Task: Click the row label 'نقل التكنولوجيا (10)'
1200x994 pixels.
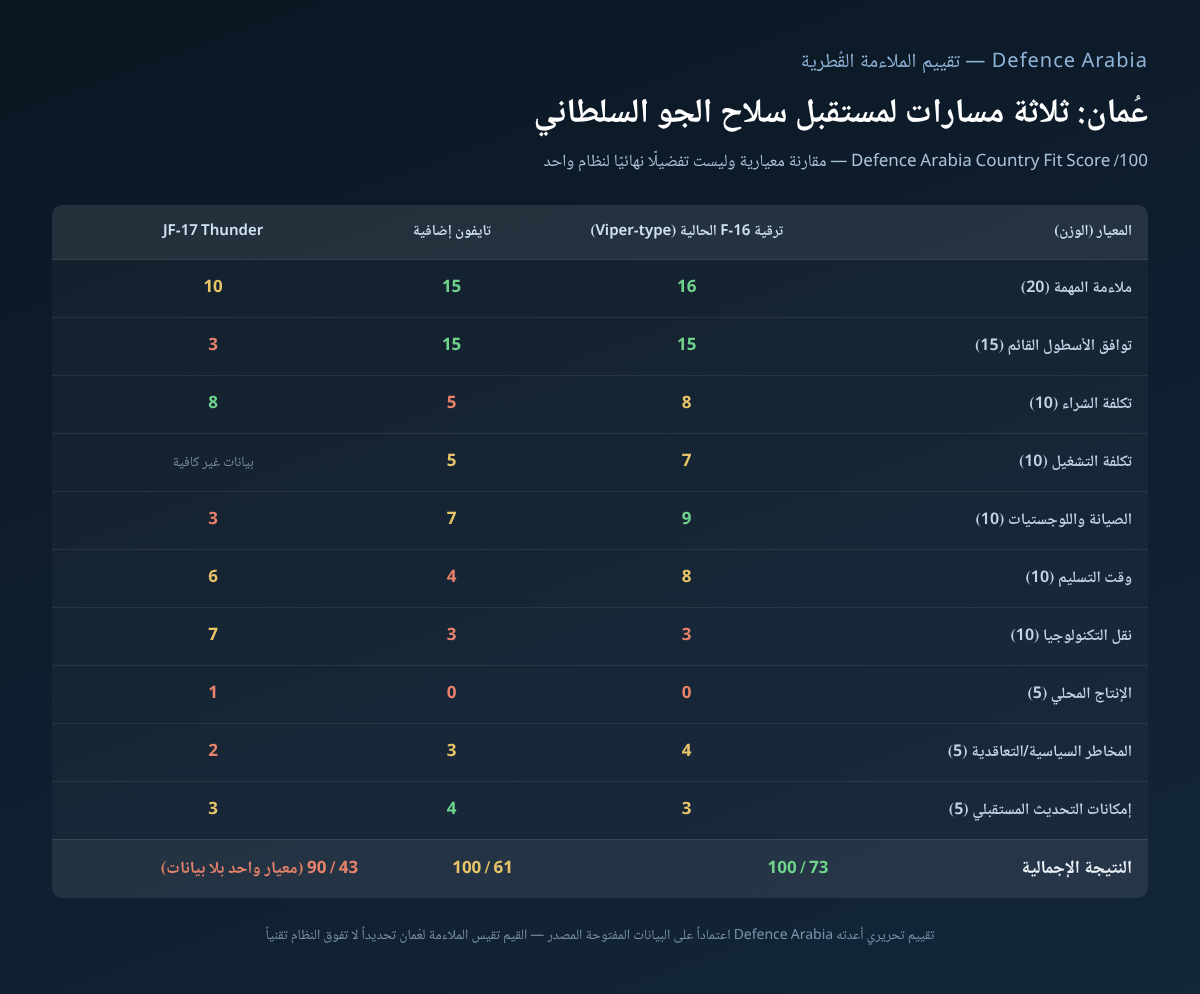Action: 1072,635
